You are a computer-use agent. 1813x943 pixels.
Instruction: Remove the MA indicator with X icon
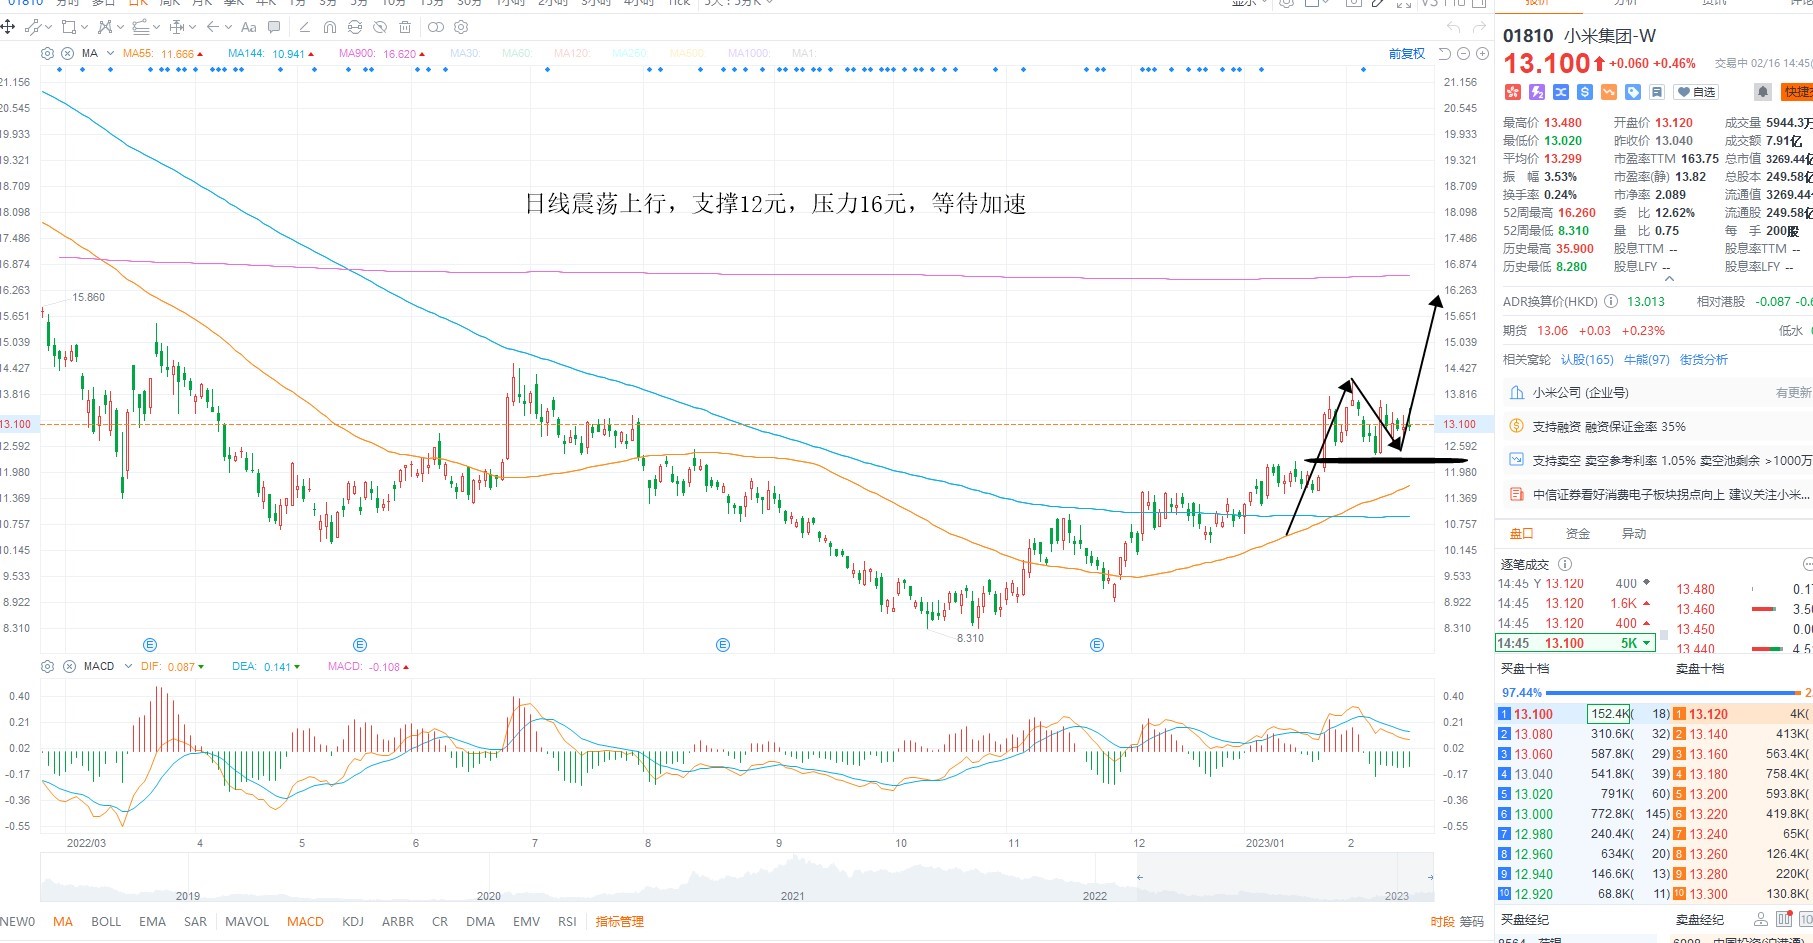click(x=67, y=53)
